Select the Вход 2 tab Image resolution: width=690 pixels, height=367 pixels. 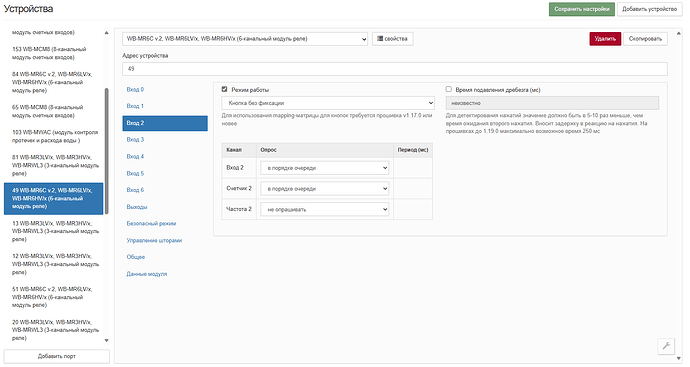tap(165, 123)
